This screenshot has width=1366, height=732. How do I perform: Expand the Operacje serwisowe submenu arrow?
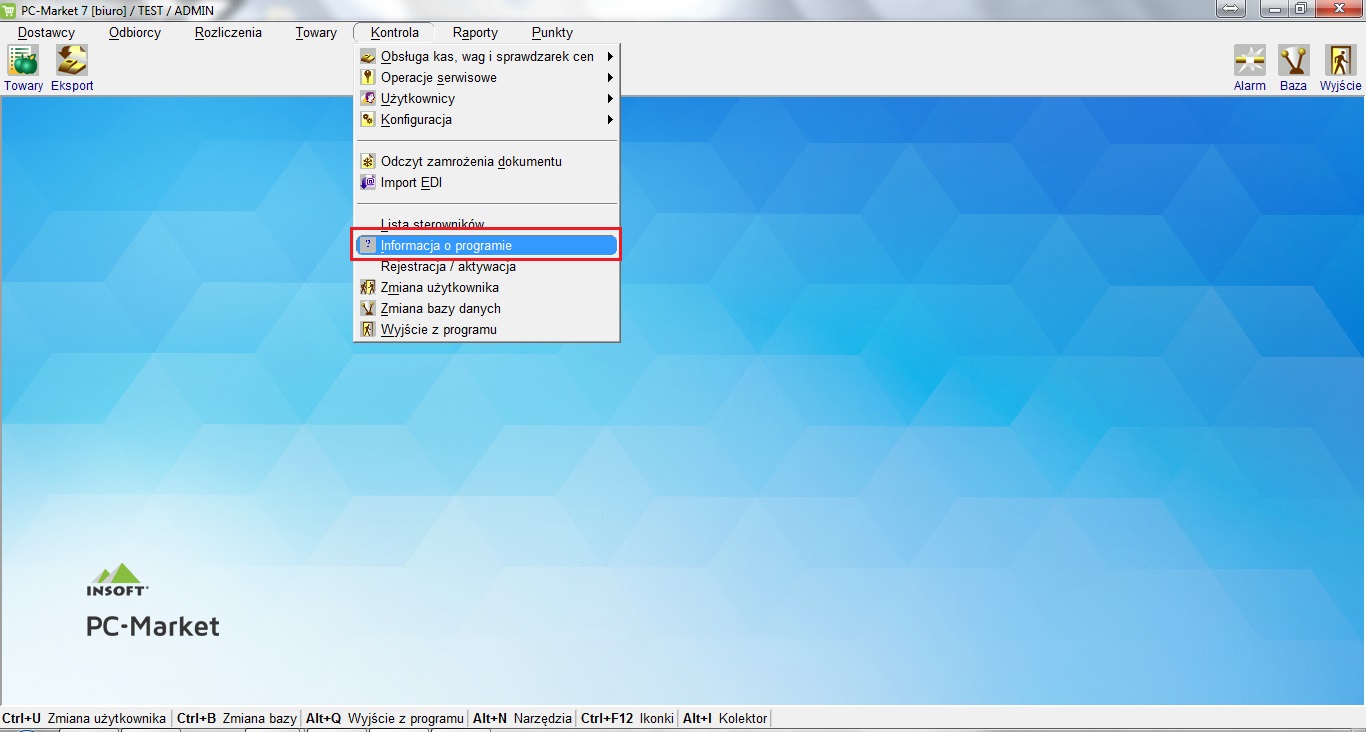(x=609, y=78)
